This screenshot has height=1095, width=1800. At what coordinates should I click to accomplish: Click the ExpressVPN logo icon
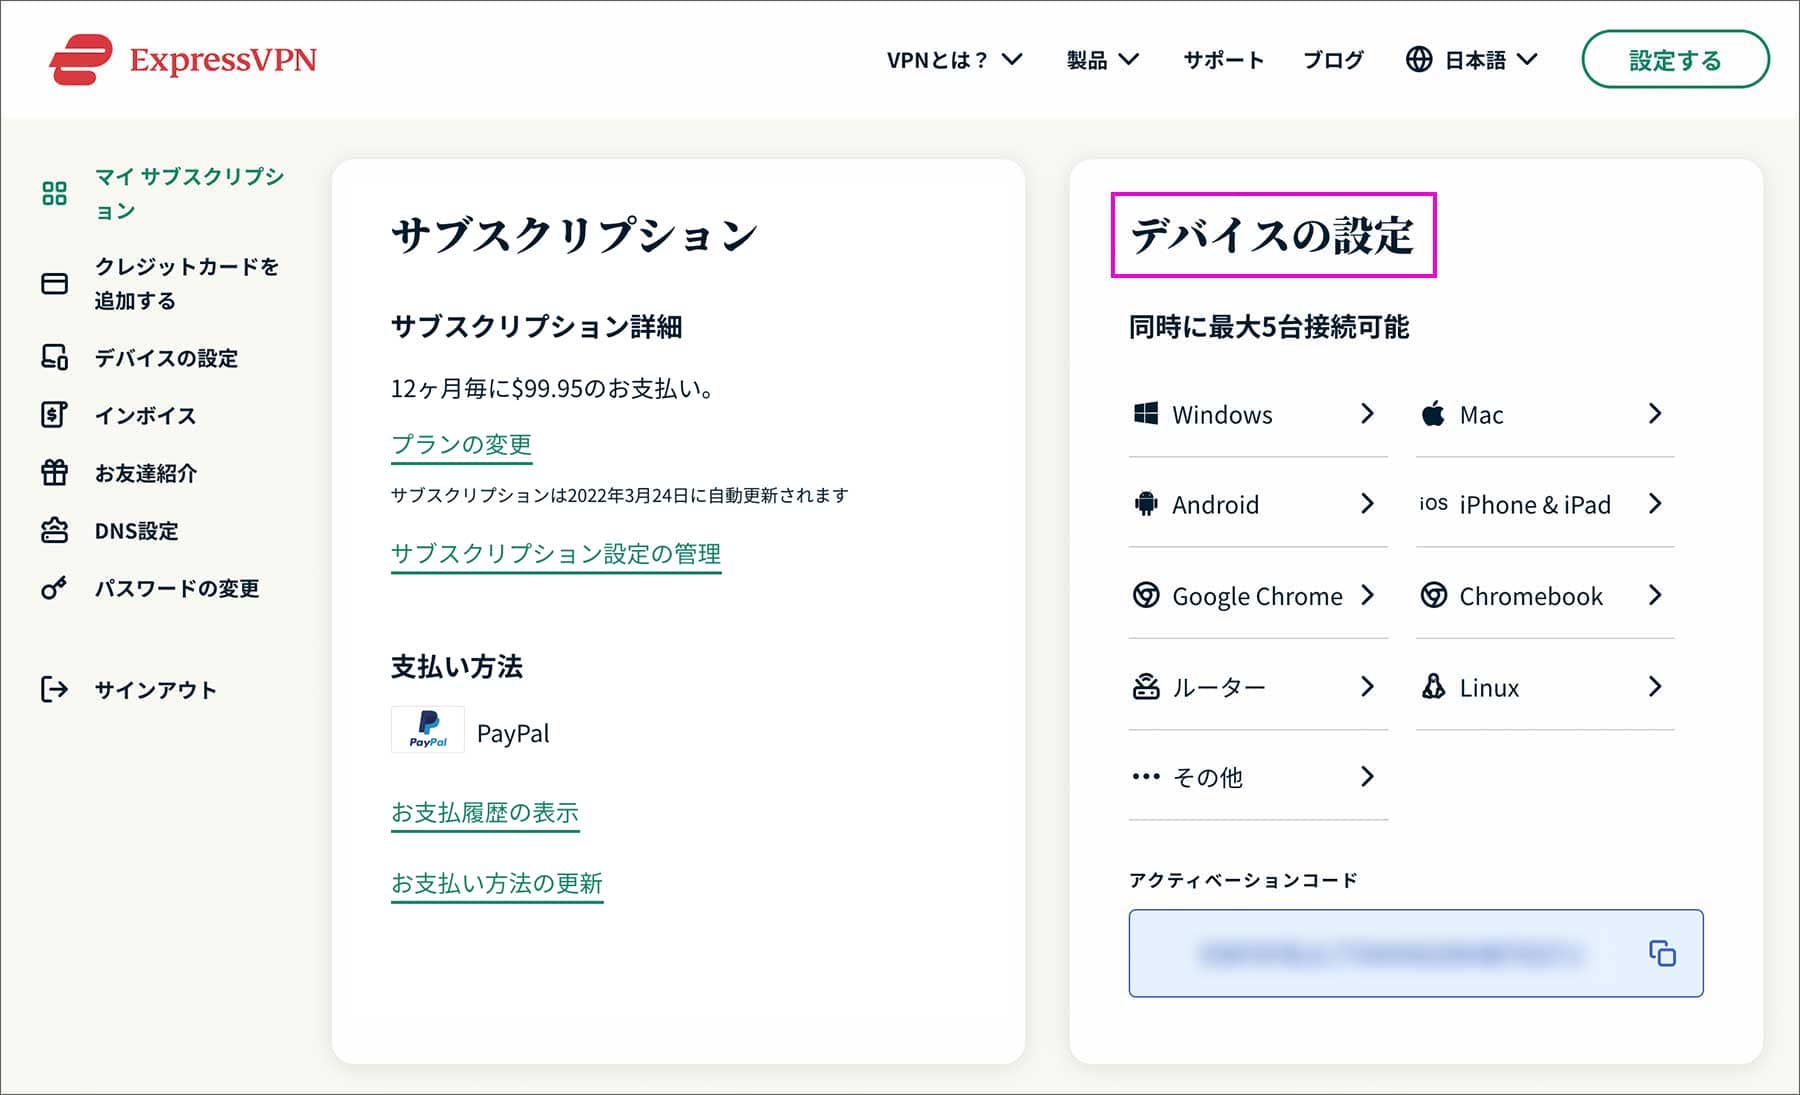[x=81, y=60]
